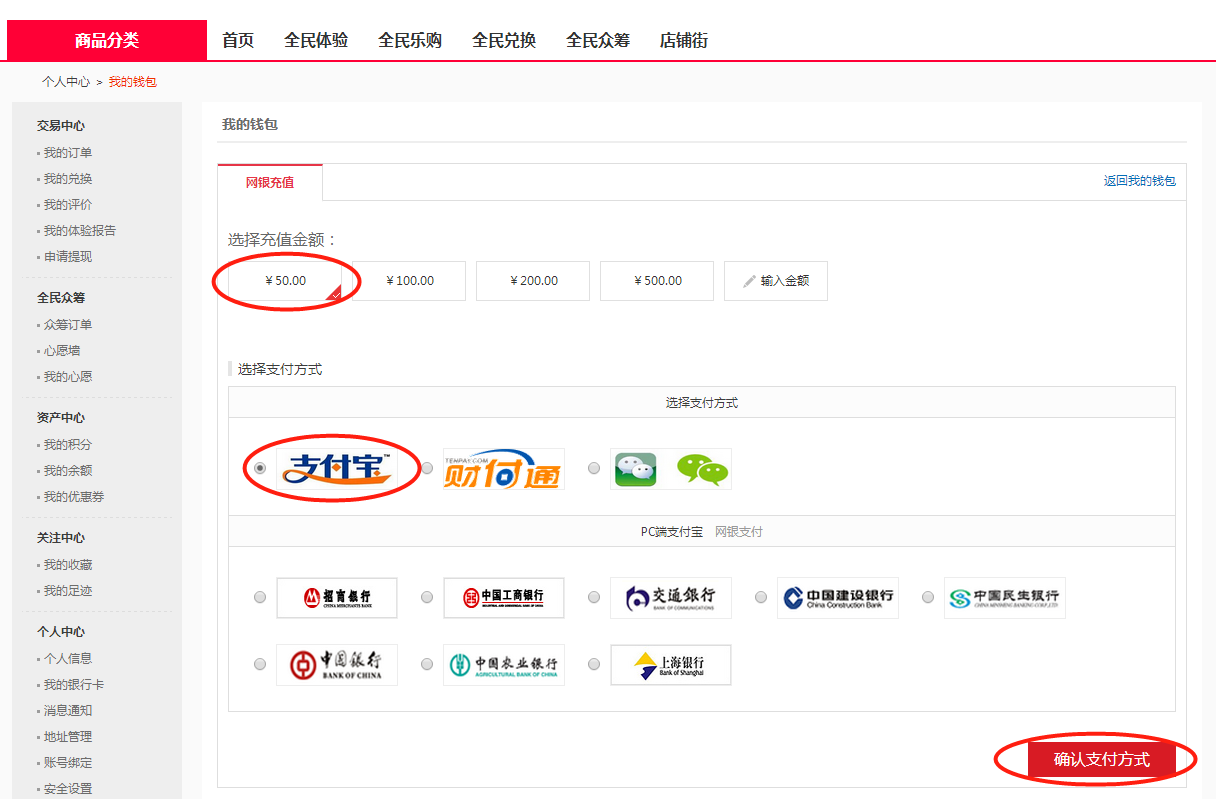Screen dimensions: 1216x799
Task: Choose the ¥100.00 recharge amount
Action: point(410,281)
